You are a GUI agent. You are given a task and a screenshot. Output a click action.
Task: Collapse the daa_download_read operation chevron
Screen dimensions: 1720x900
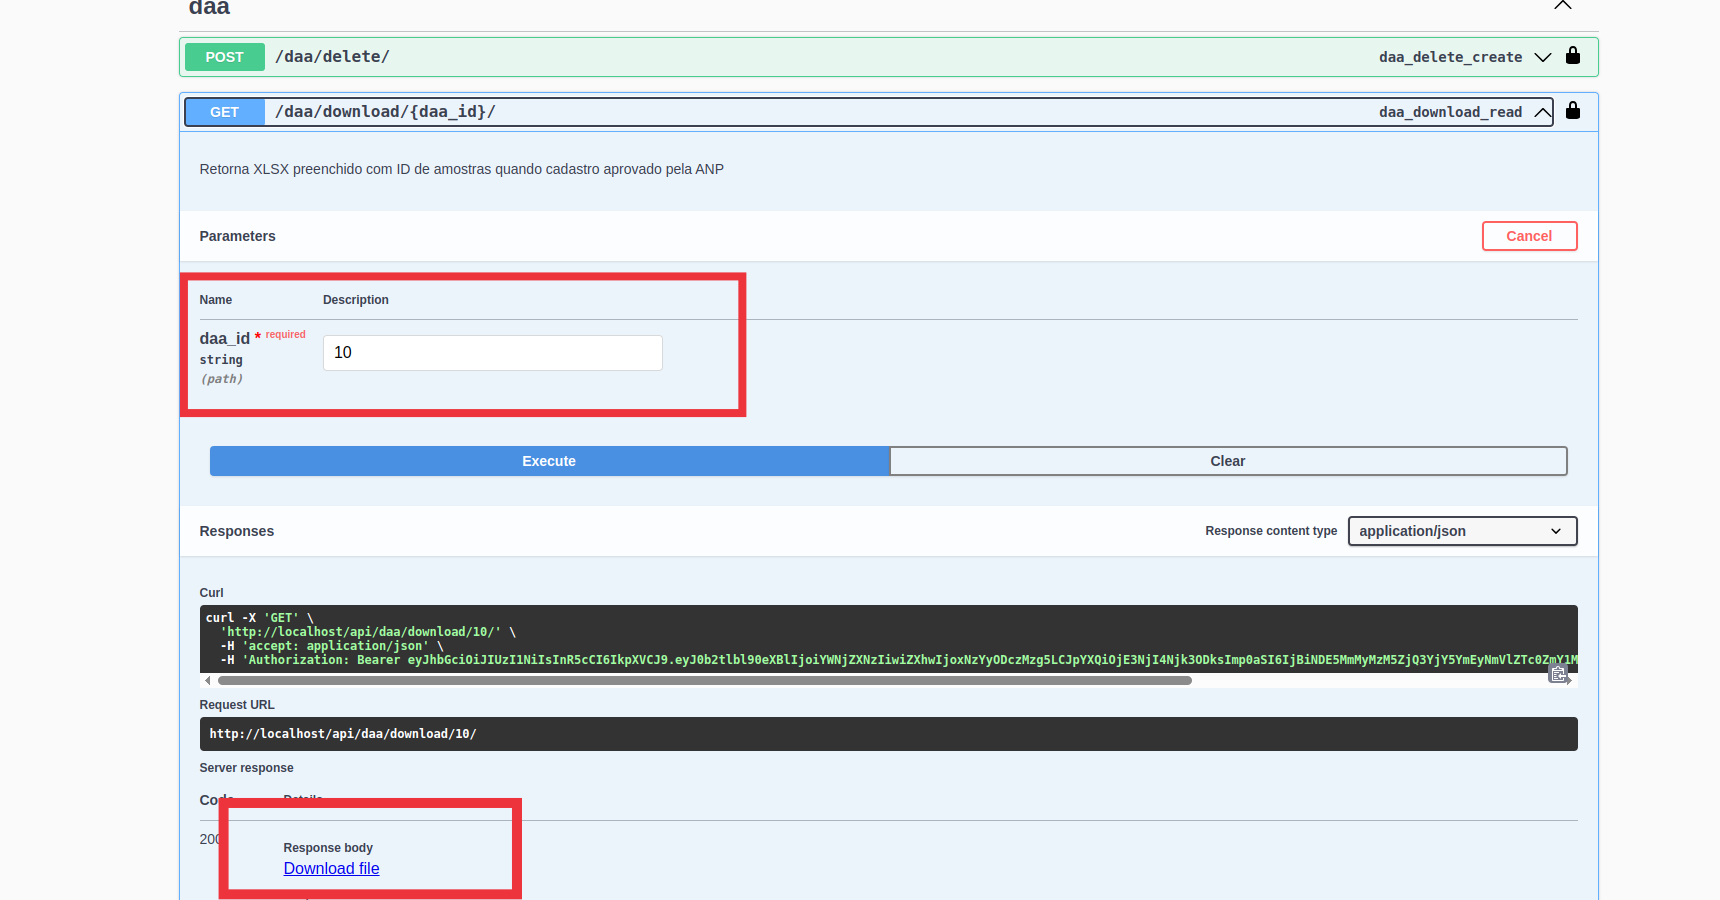pos(1542,112)
